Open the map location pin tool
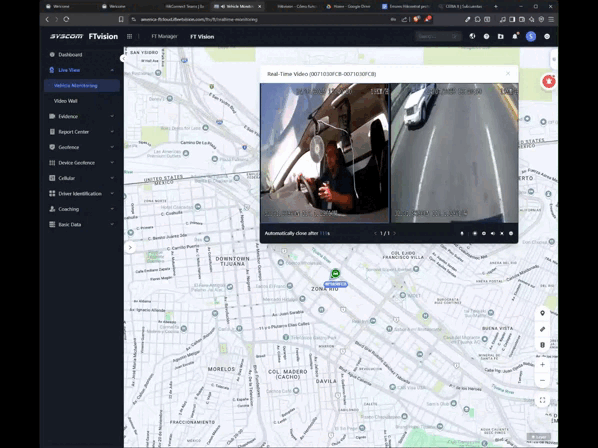This screenshot has height=448, width=598. click(542, 313)
